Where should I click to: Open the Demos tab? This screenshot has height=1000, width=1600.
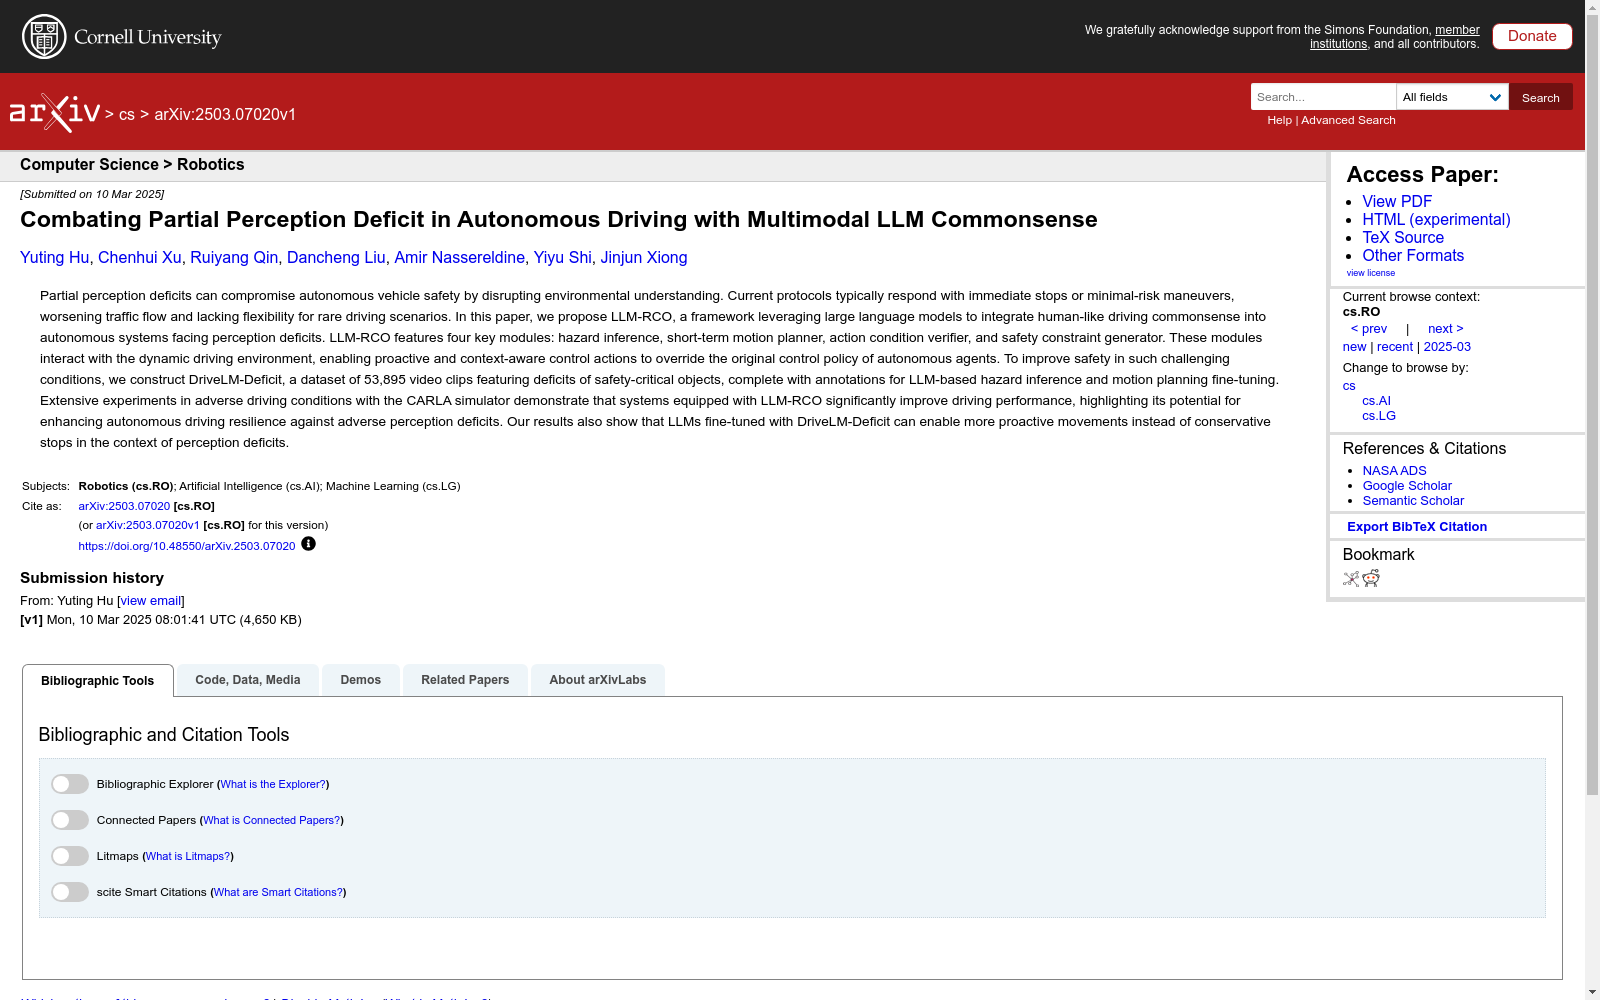[361, 680]
